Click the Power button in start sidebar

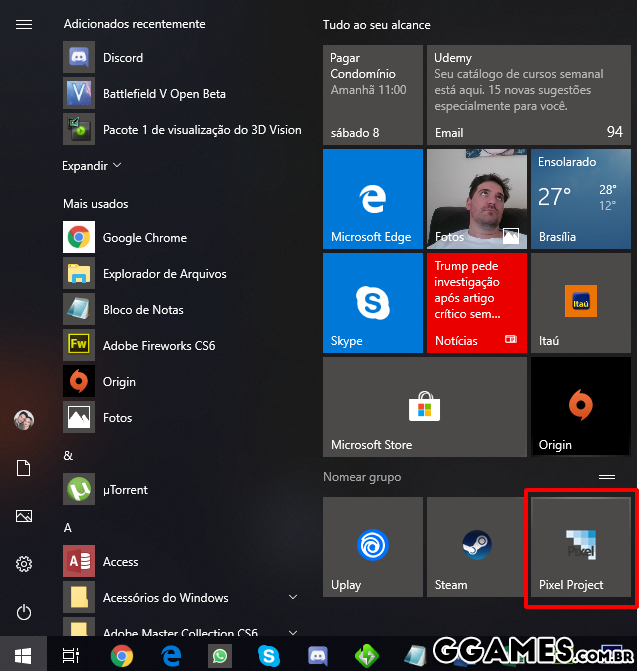click(24, 612)
